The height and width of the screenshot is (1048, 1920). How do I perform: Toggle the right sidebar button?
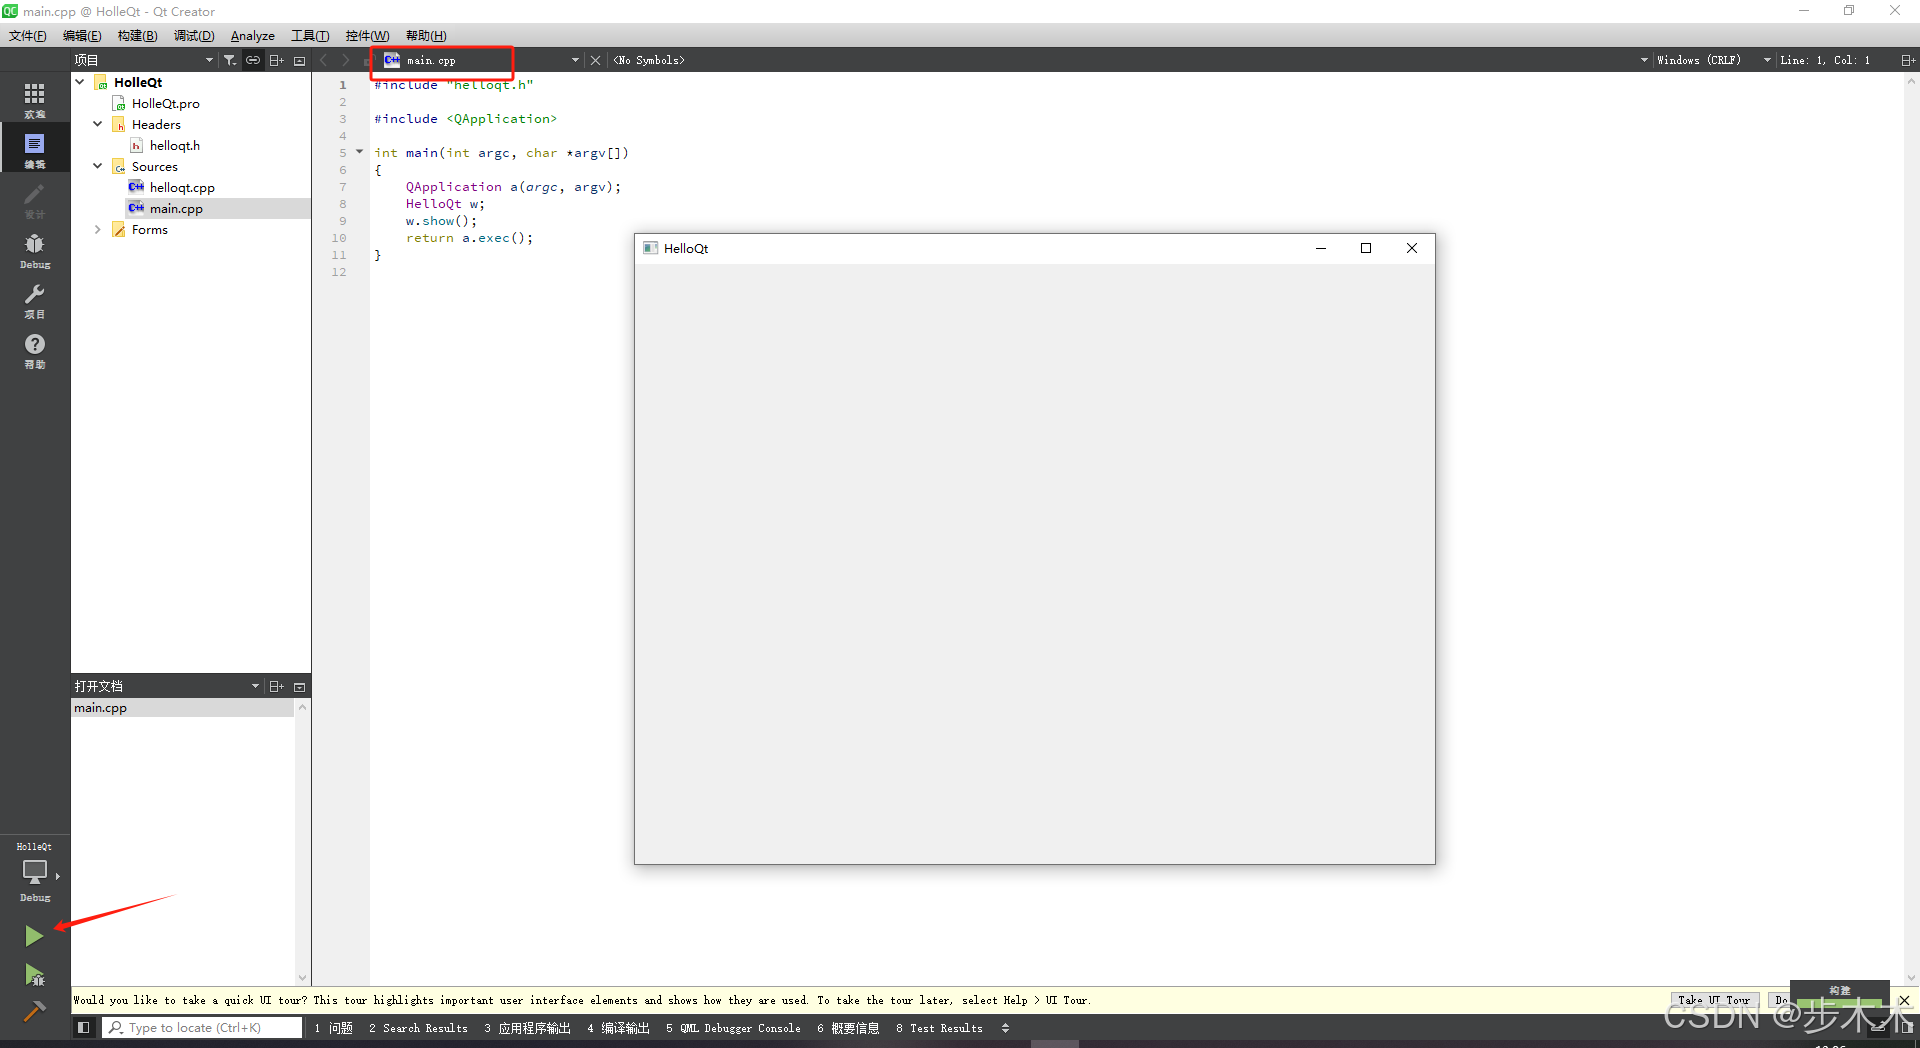pyautogui.click(x=1906, y=1027)
